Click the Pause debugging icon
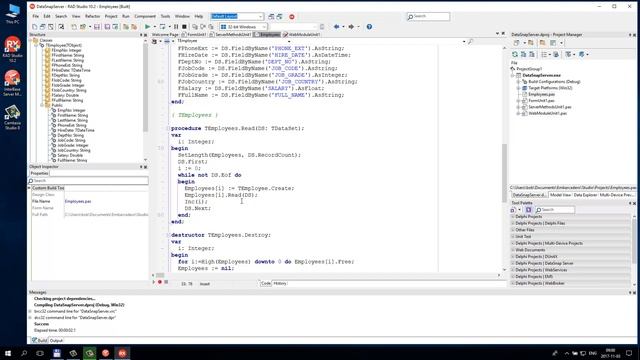640x360 pixels. [176, 27]
